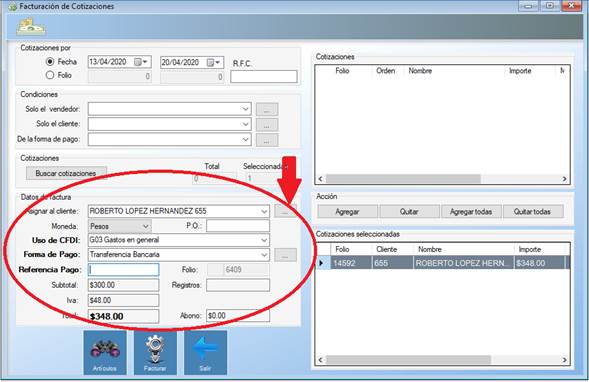Select the Folio radio button

50,75
